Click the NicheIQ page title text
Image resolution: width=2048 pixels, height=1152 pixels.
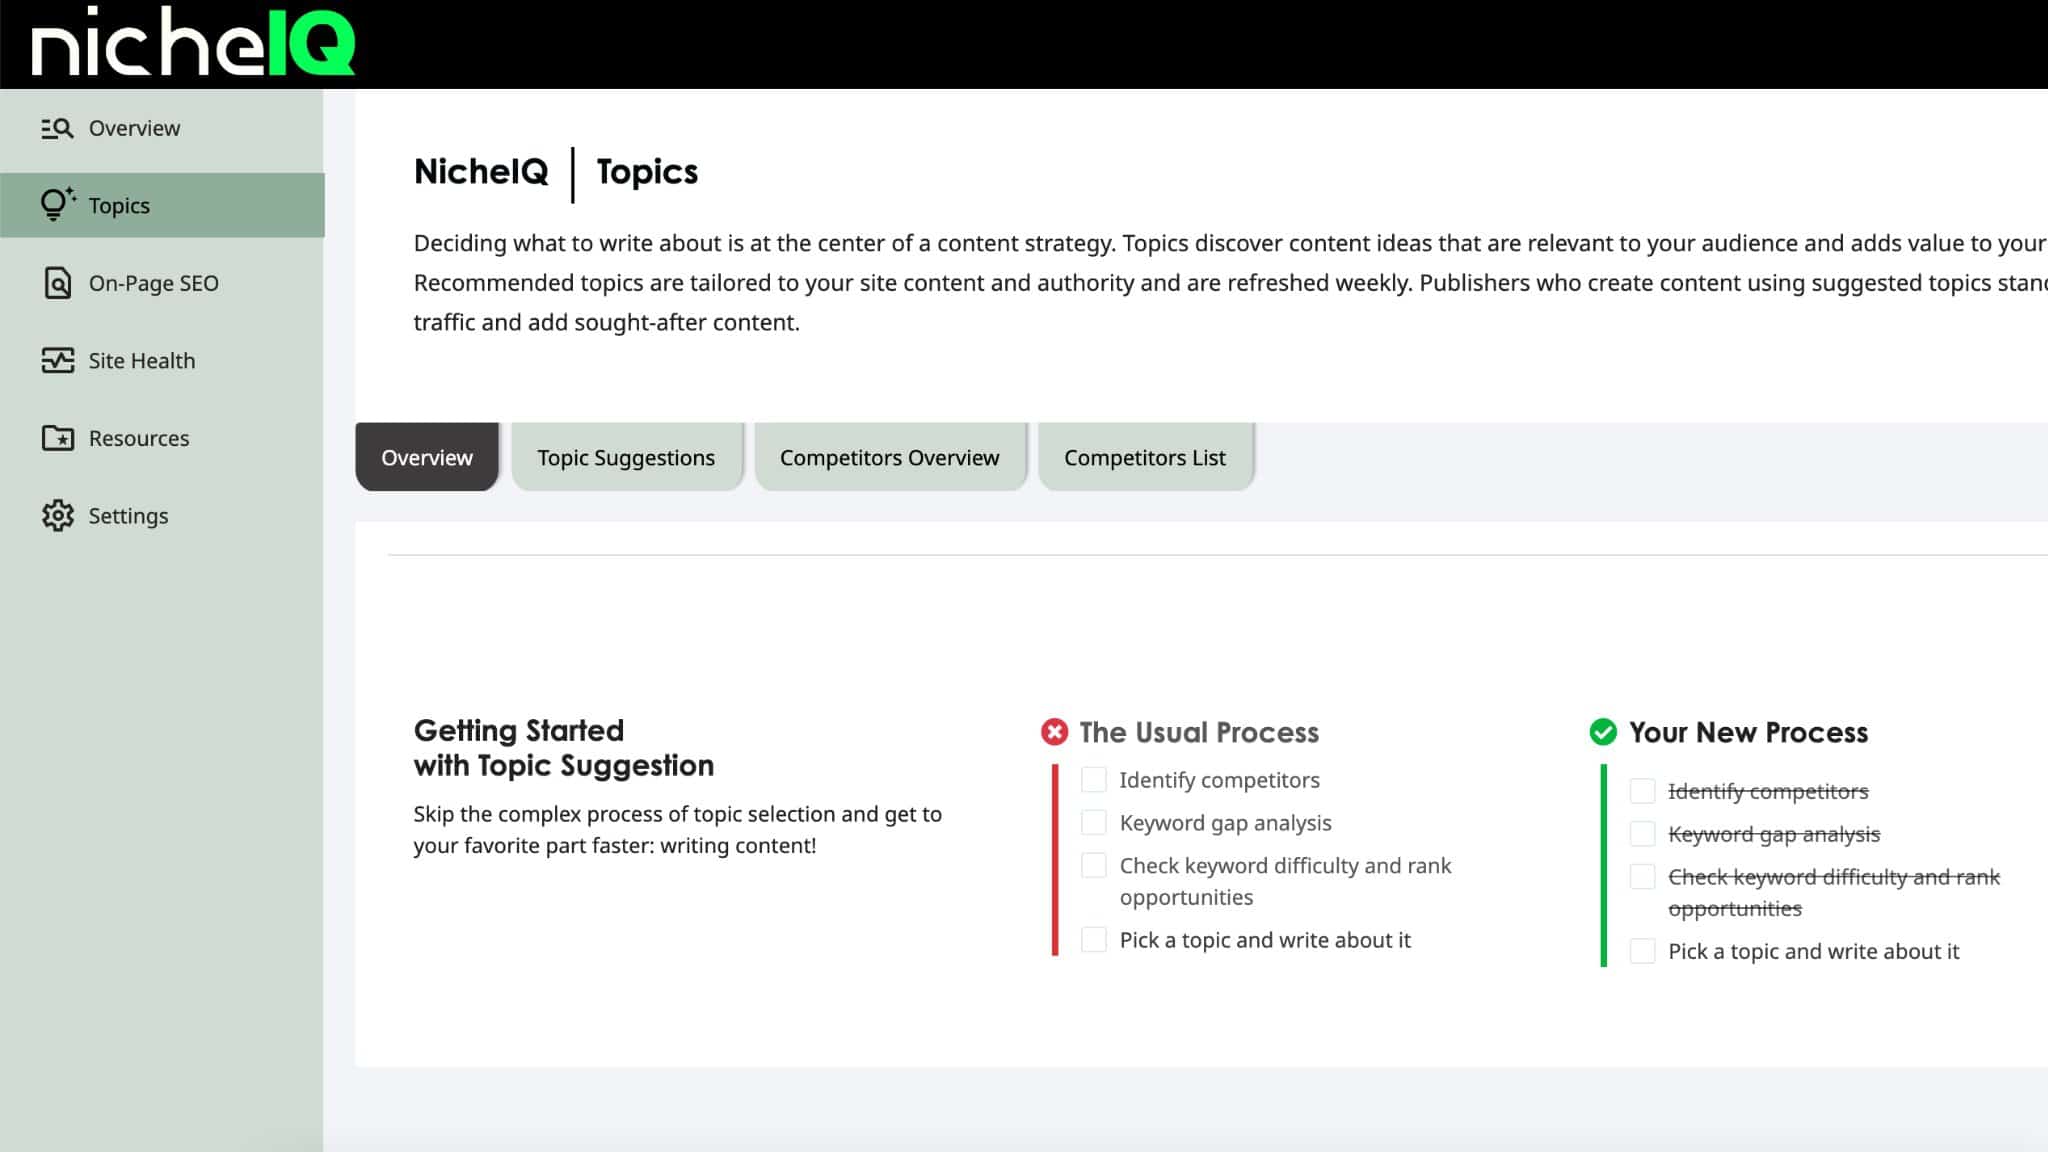coord(481,172)
